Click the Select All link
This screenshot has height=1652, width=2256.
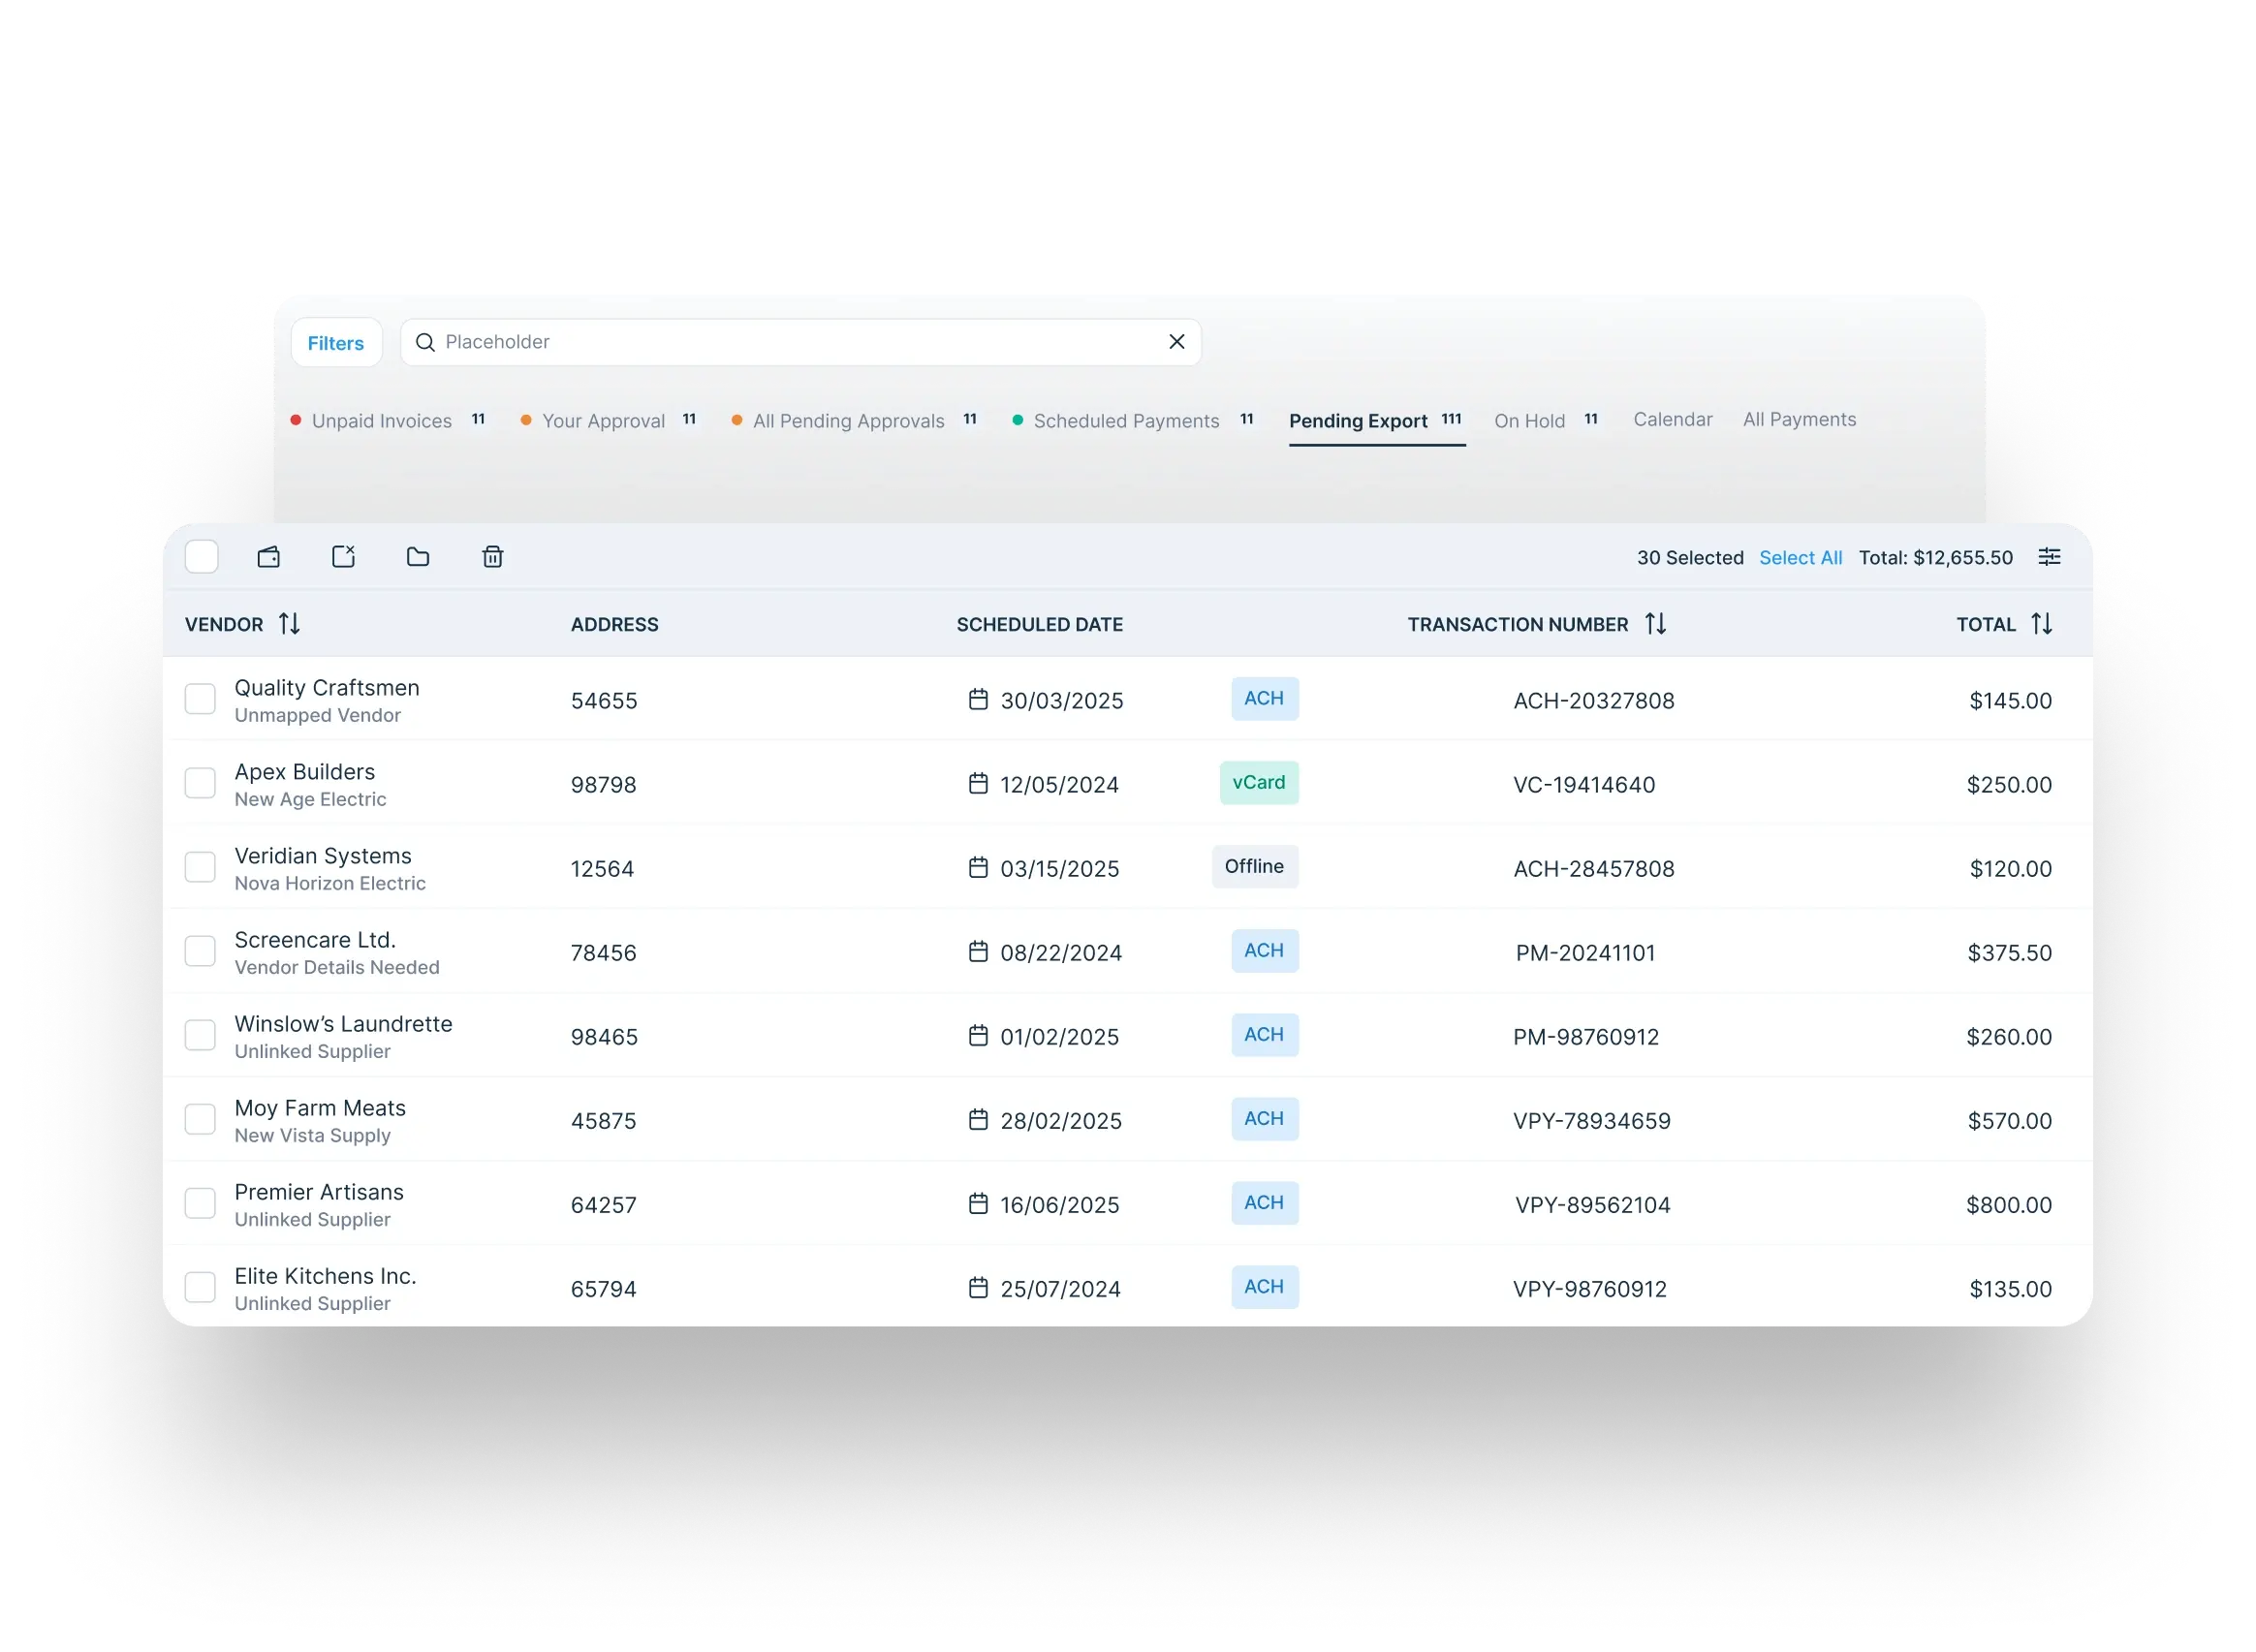click(x=1800, y=558)
